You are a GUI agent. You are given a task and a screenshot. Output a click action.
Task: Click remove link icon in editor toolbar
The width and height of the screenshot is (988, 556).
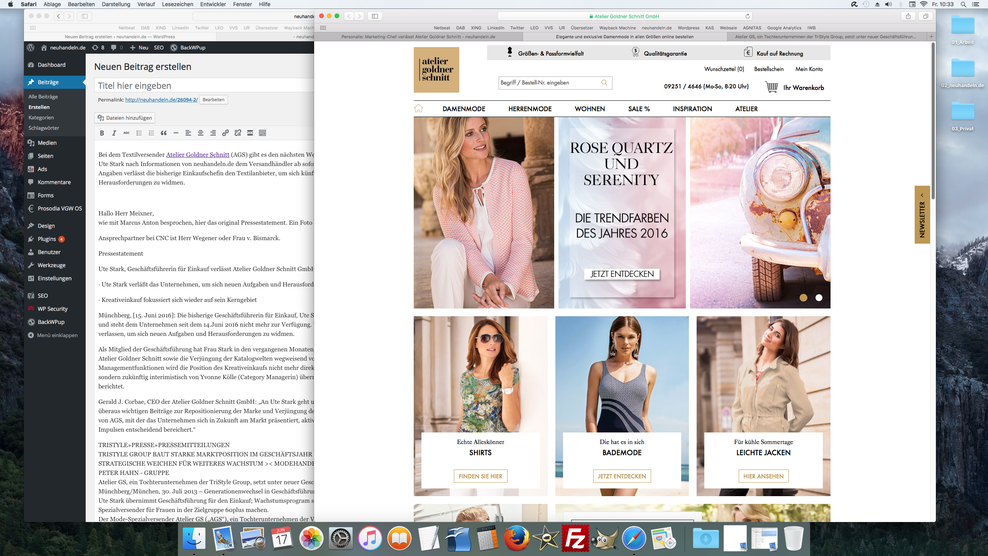238,133
